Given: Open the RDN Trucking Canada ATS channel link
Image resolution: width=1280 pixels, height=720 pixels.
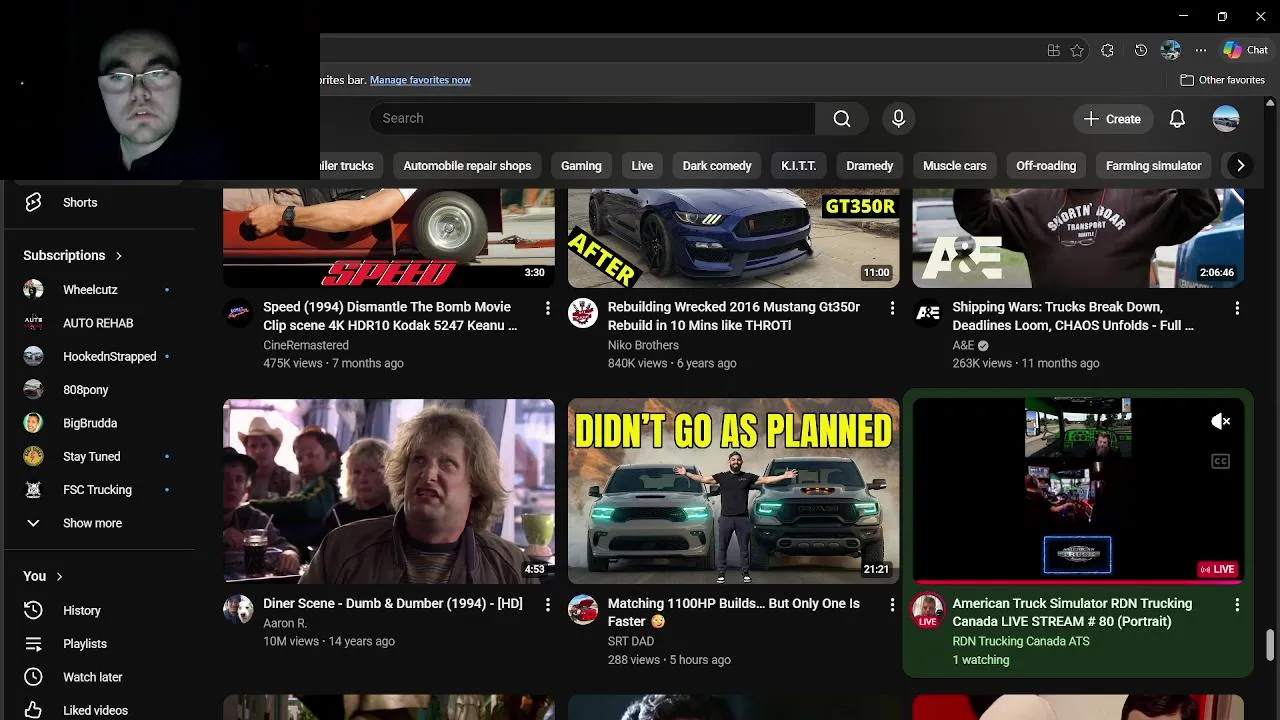Looking at the screenshot, I should (1021, 641).
